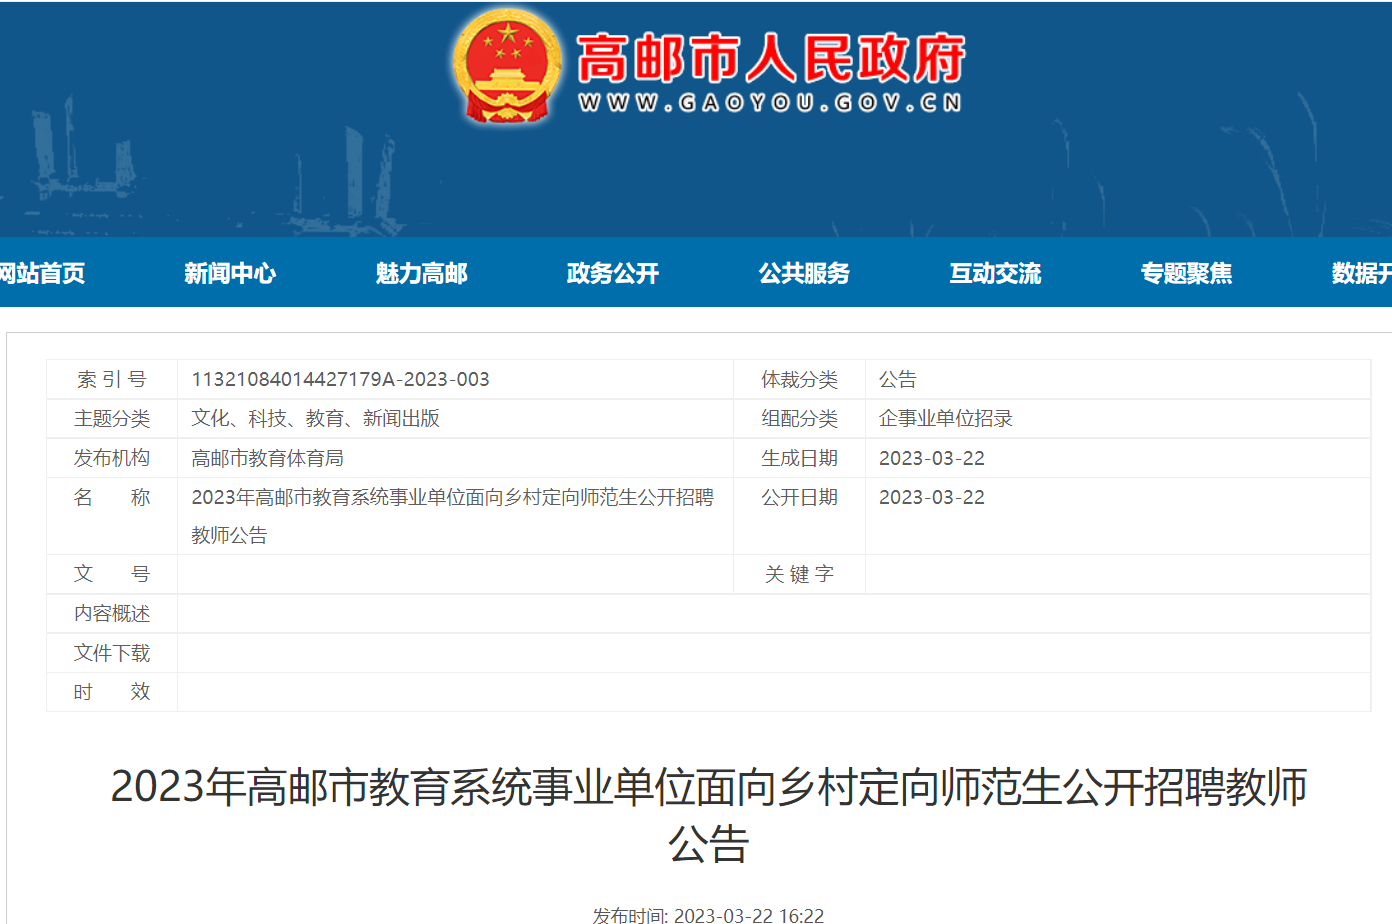This screenshot has width=1392, height=924.
Task: Click the 名称 label cell
Action: coord(112,516)
